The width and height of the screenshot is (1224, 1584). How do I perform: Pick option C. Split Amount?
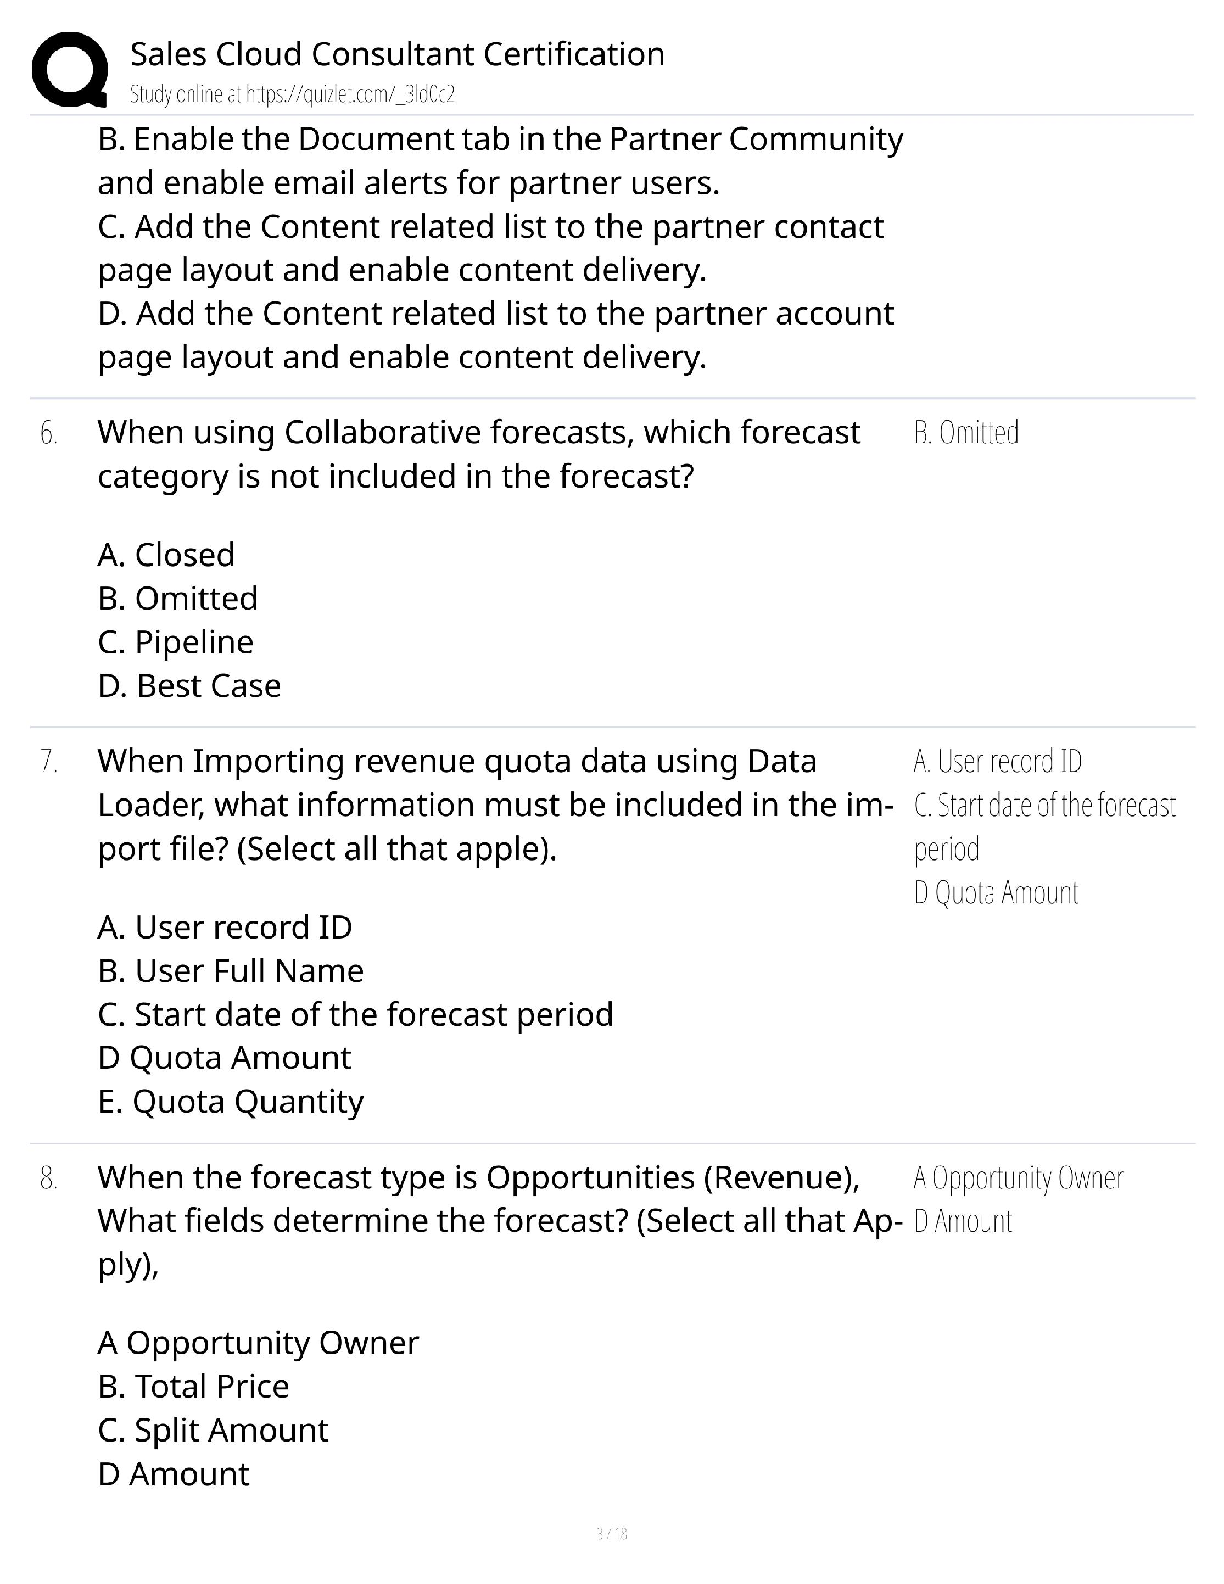coord(213,1431)
